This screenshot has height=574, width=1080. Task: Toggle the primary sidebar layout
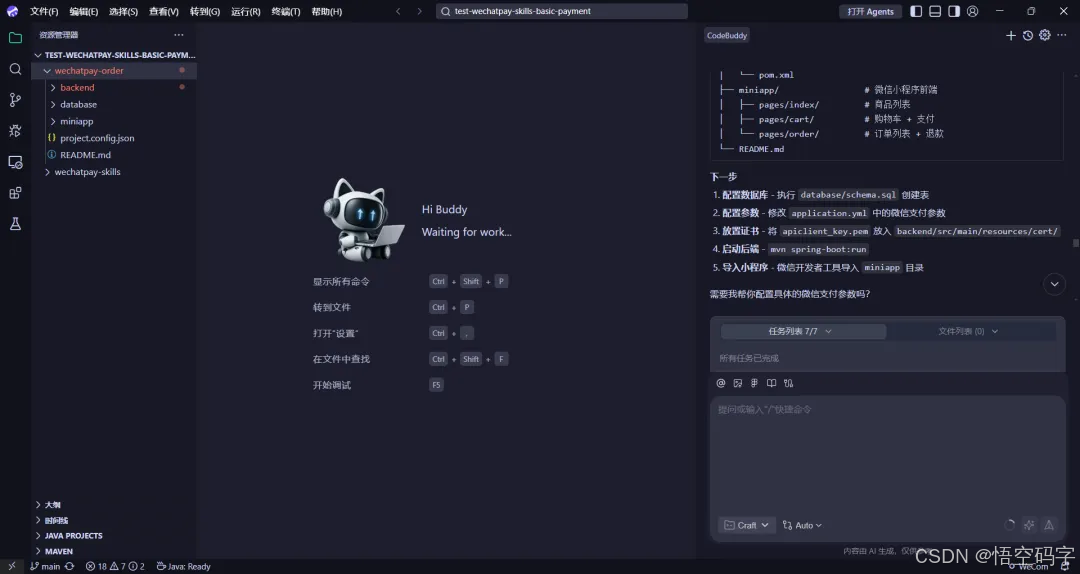point(916,11)
